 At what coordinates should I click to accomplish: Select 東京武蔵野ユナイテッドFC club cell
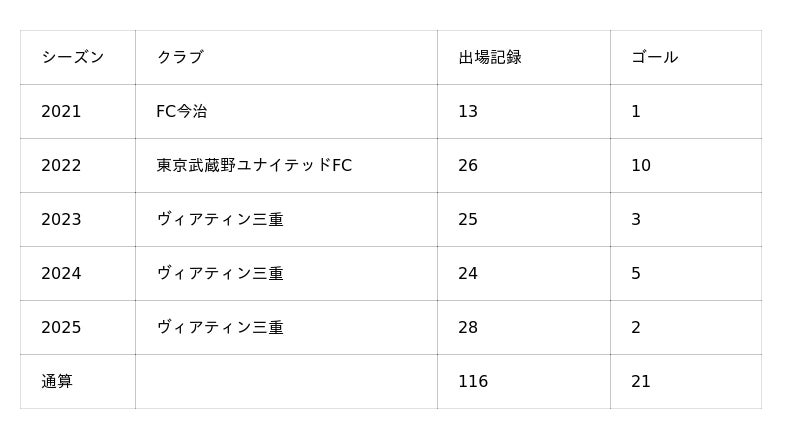(254, 165)
